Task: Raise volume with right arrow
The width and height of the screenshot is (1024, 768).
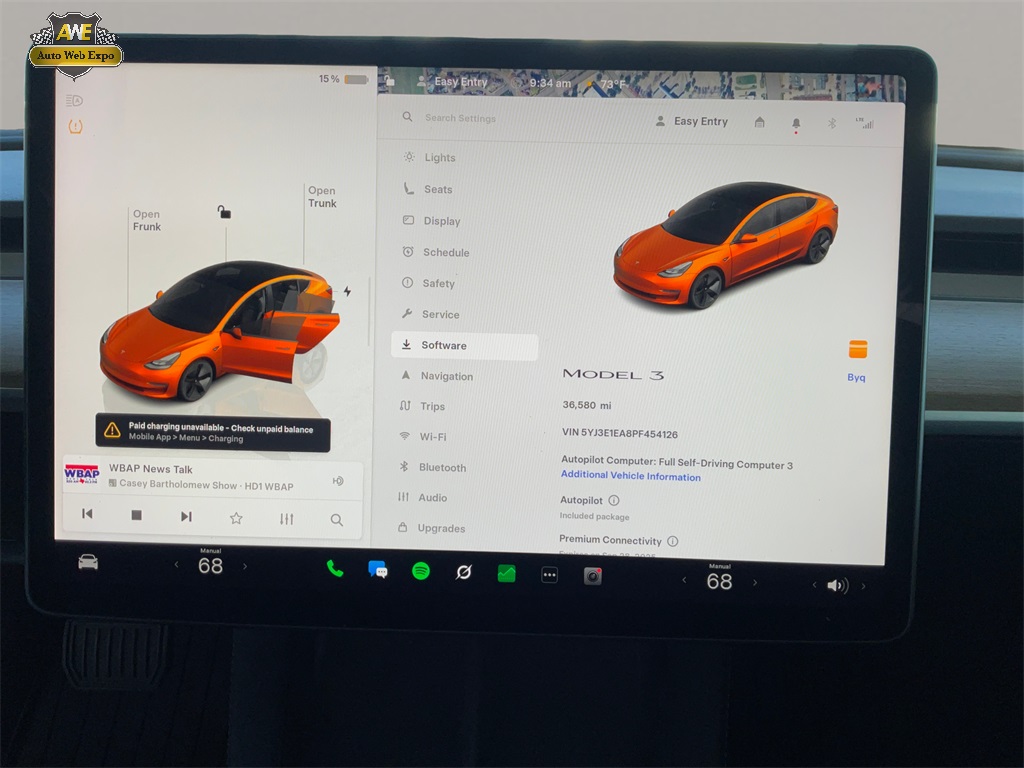Action: (x=863, y=586)
